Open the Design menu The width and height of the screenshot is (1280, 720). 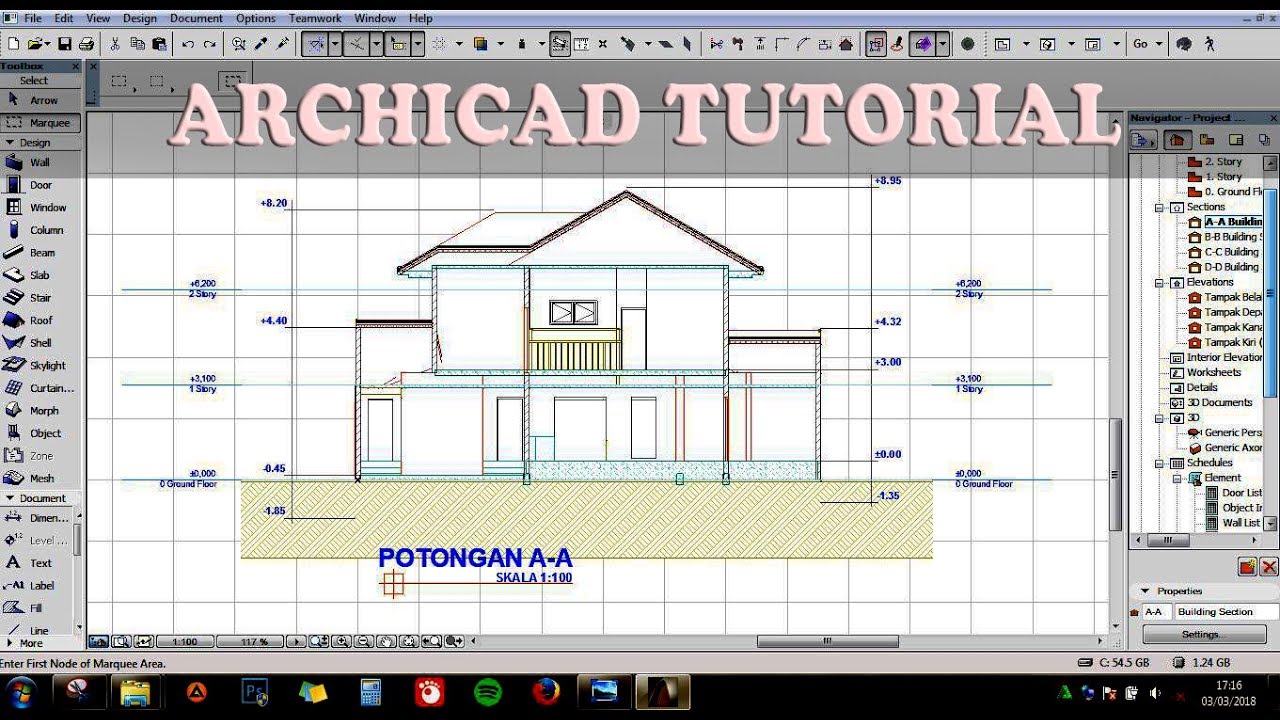(x=140, y=18)
